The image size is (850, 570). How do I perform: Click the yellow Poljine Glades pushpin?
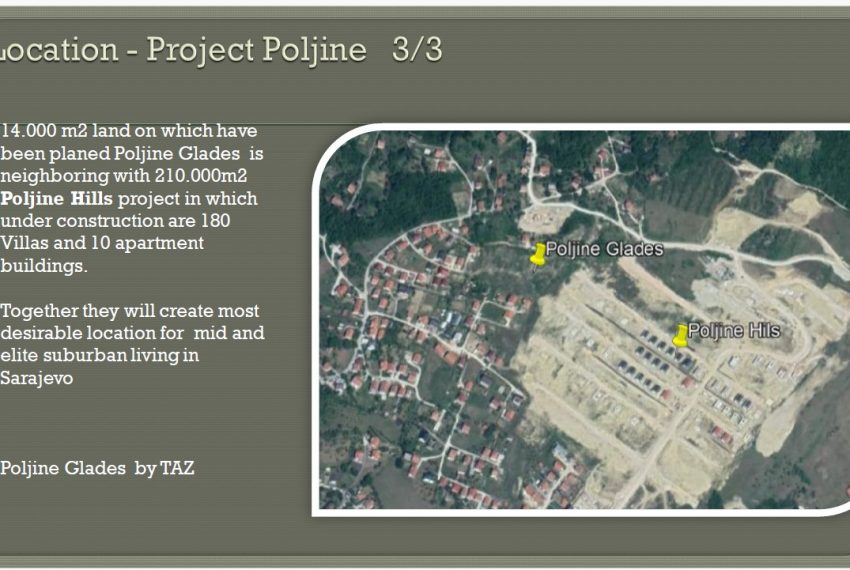538,254
